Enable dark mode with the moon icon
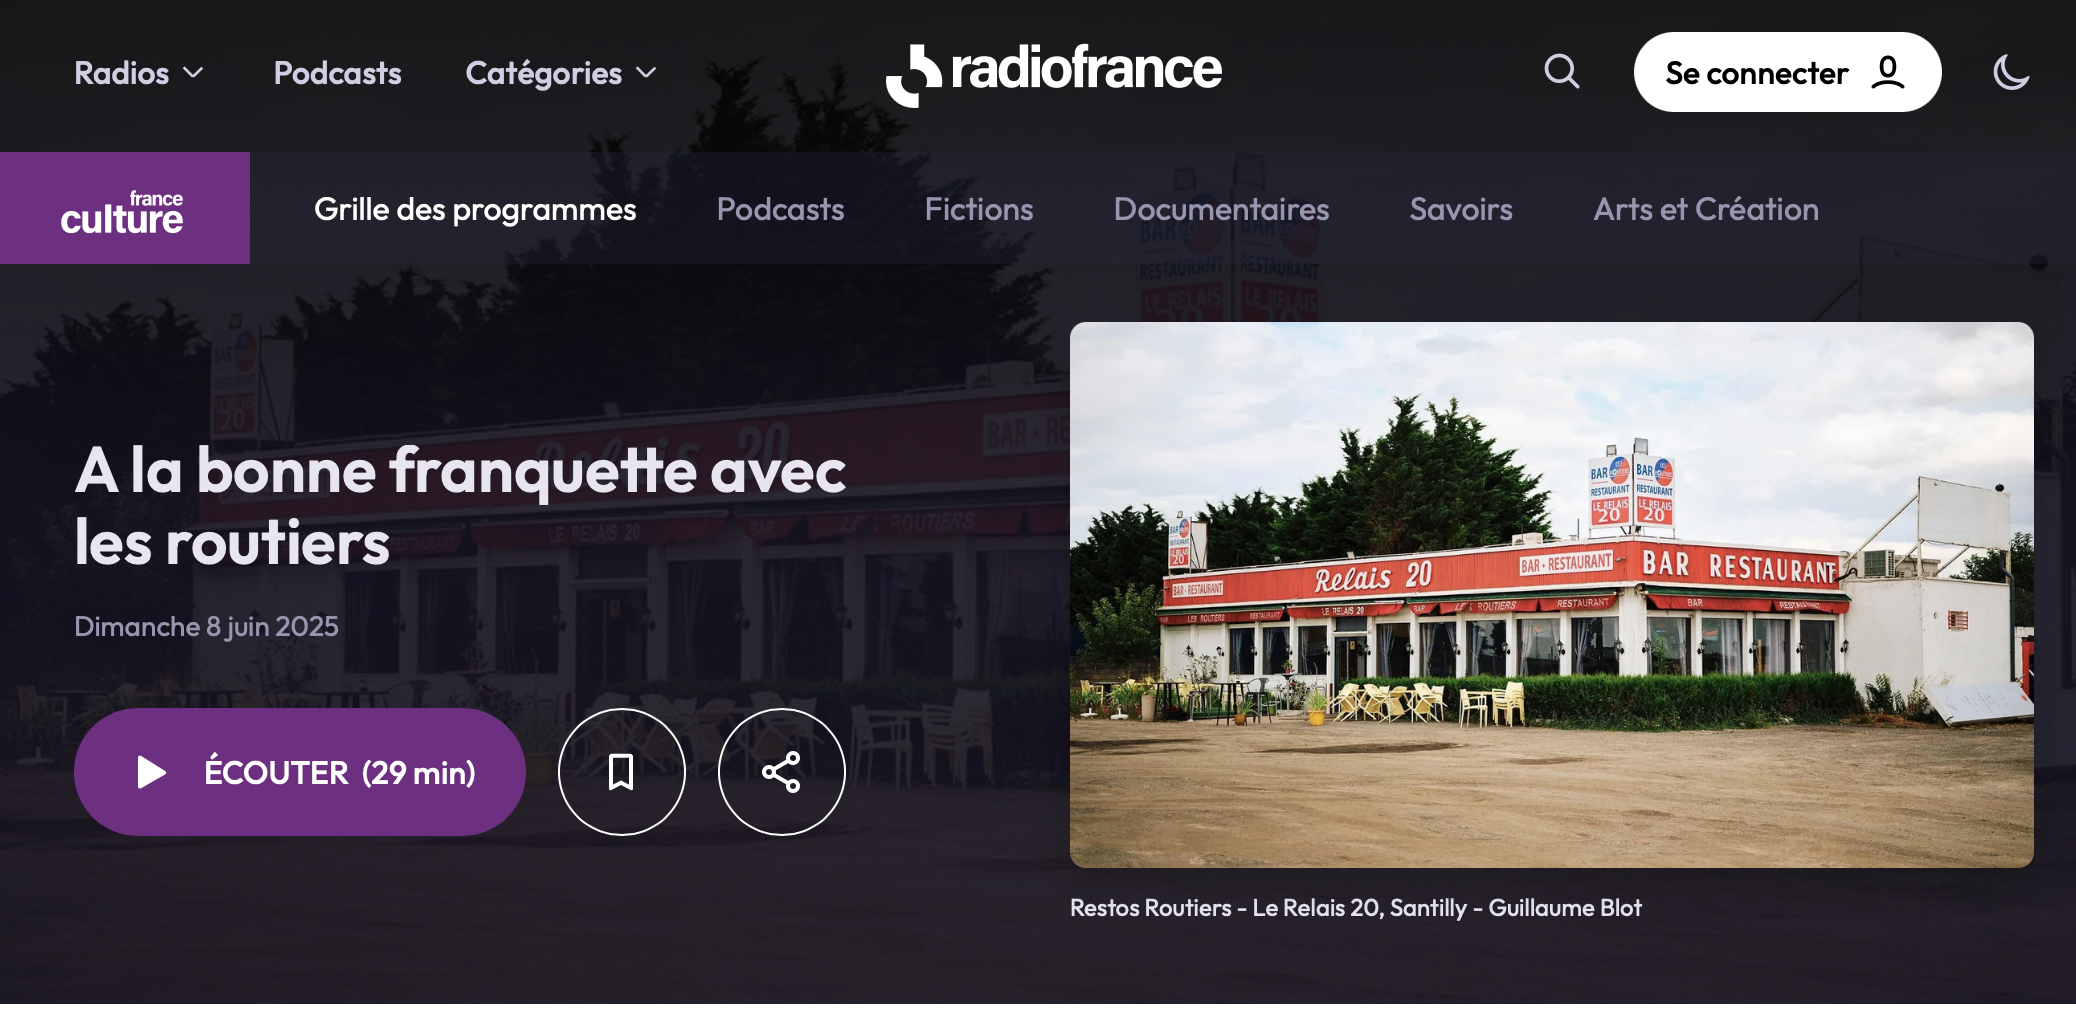The image size is (2076, 1020). pyautogui.click(x=2011, y=71)
